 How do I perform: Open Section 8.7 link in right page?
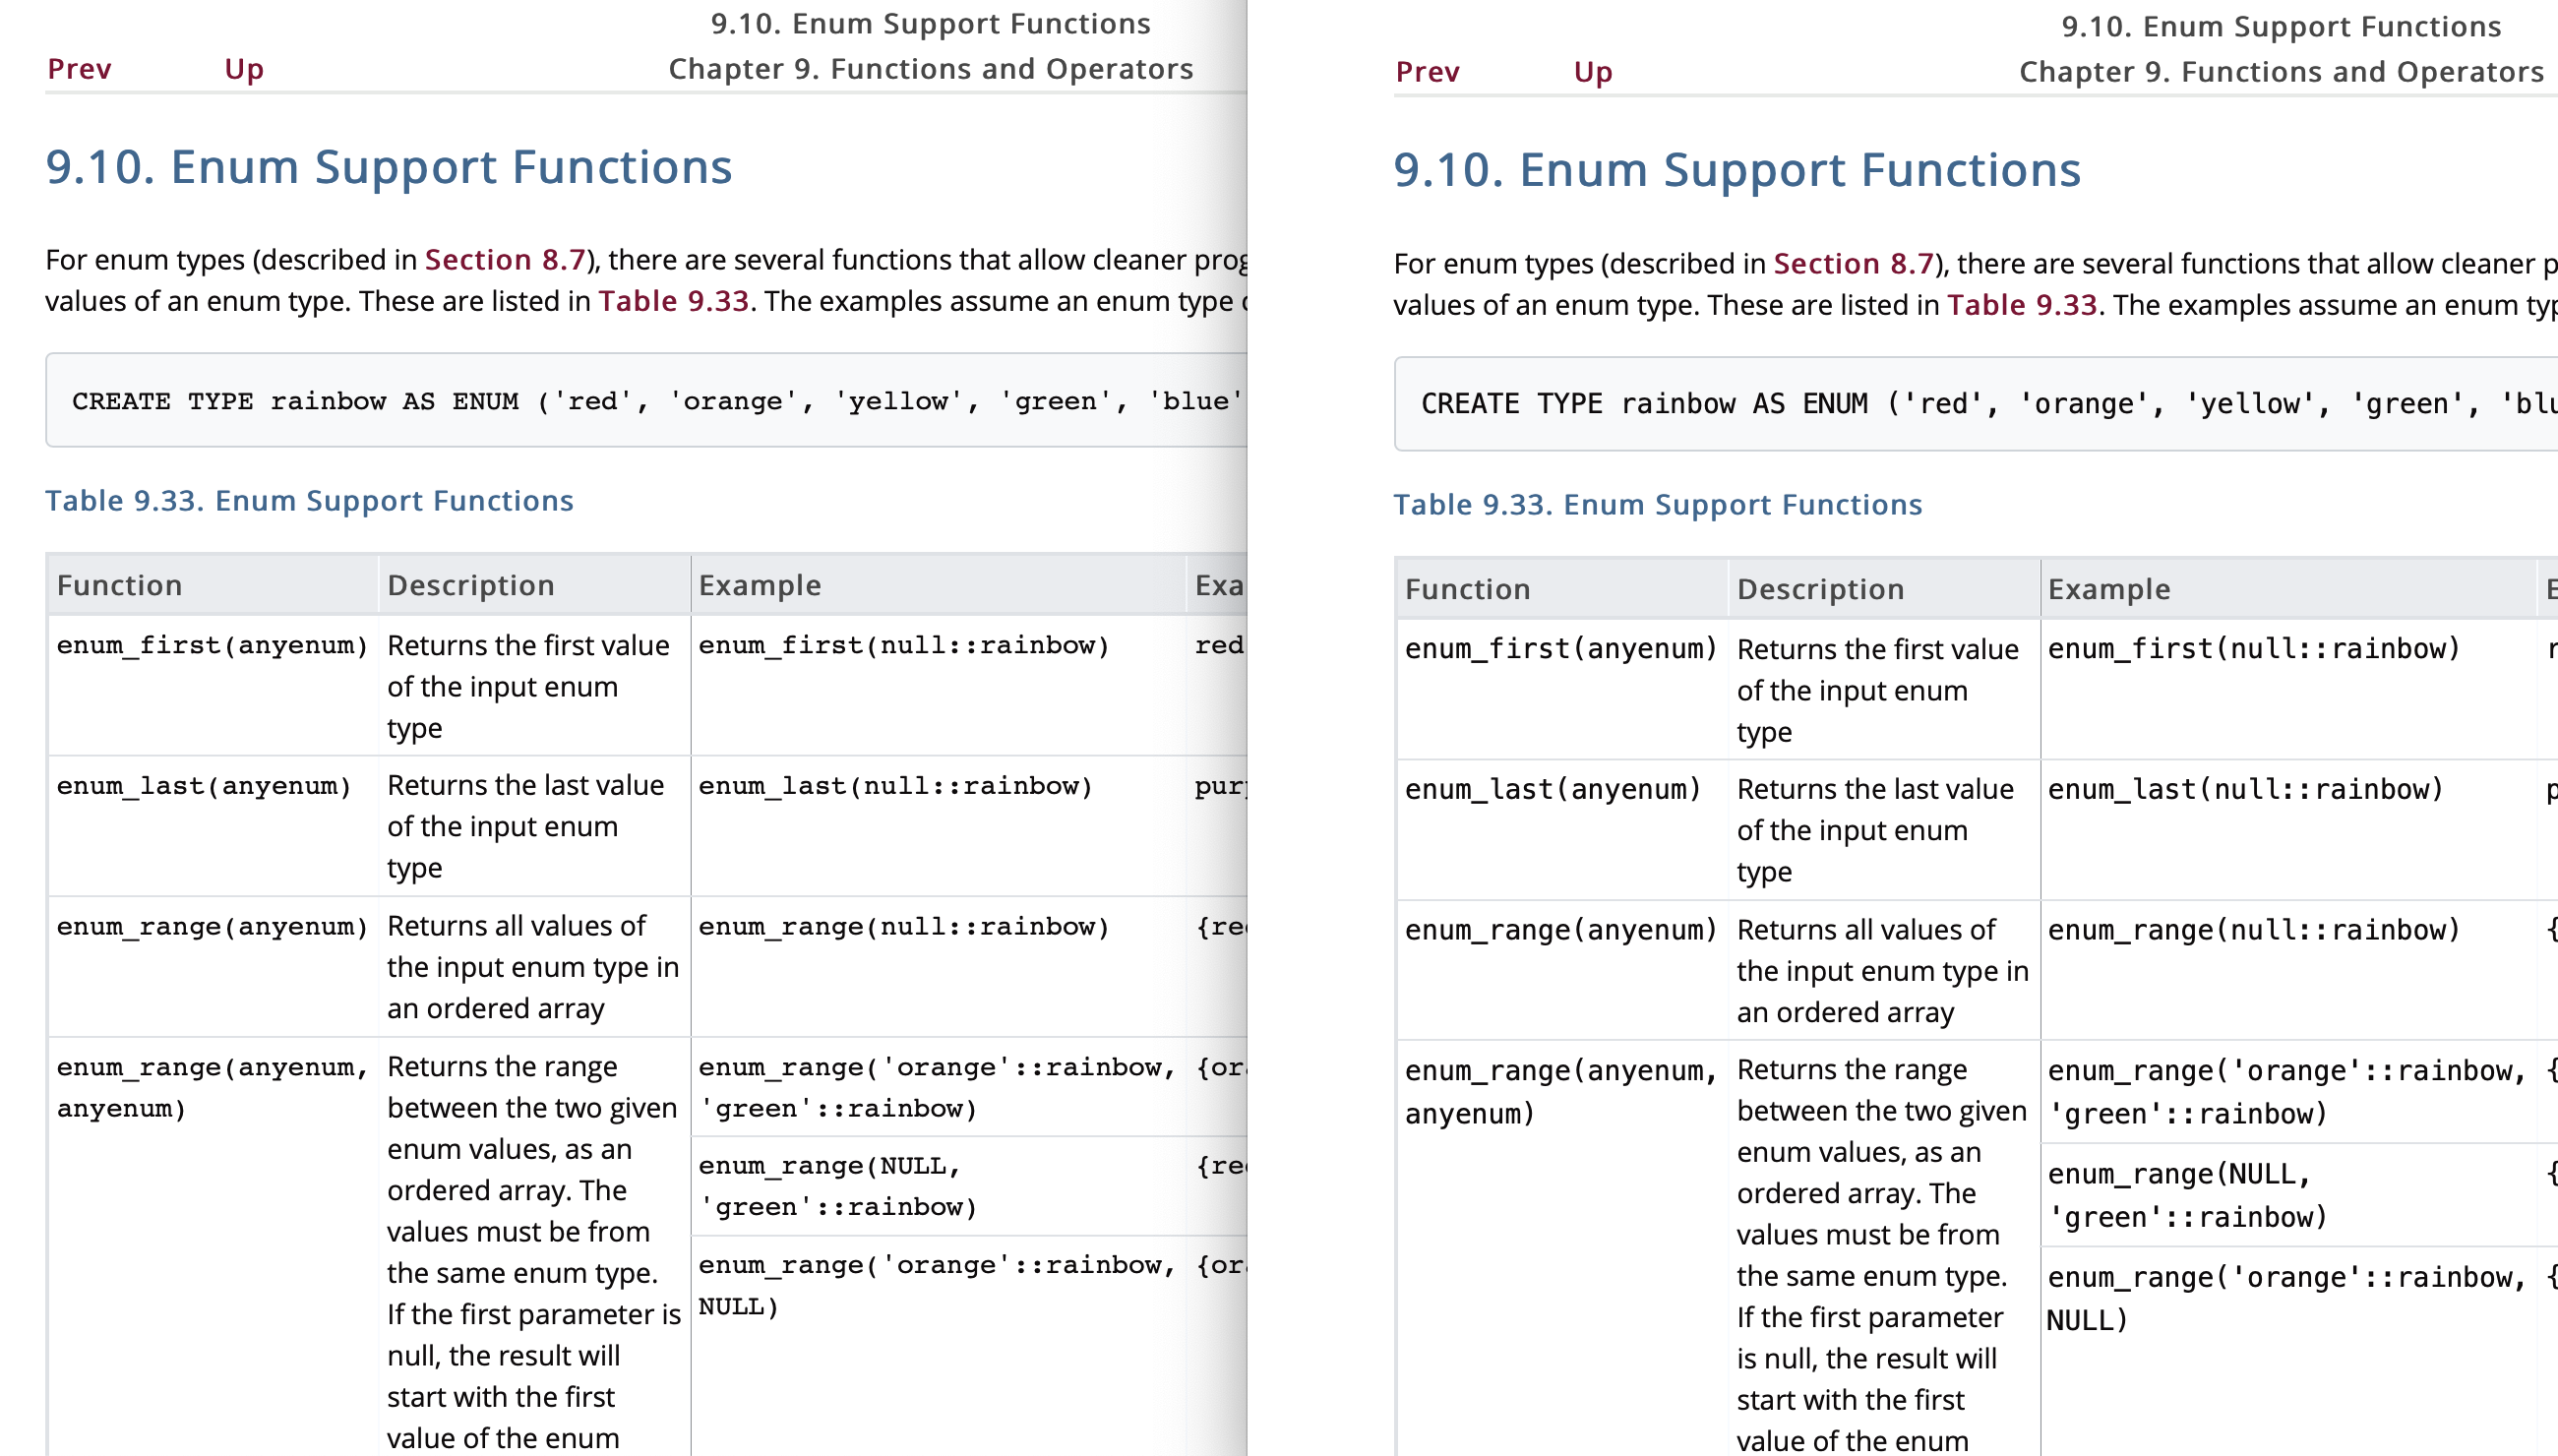tap(1853, 264)
